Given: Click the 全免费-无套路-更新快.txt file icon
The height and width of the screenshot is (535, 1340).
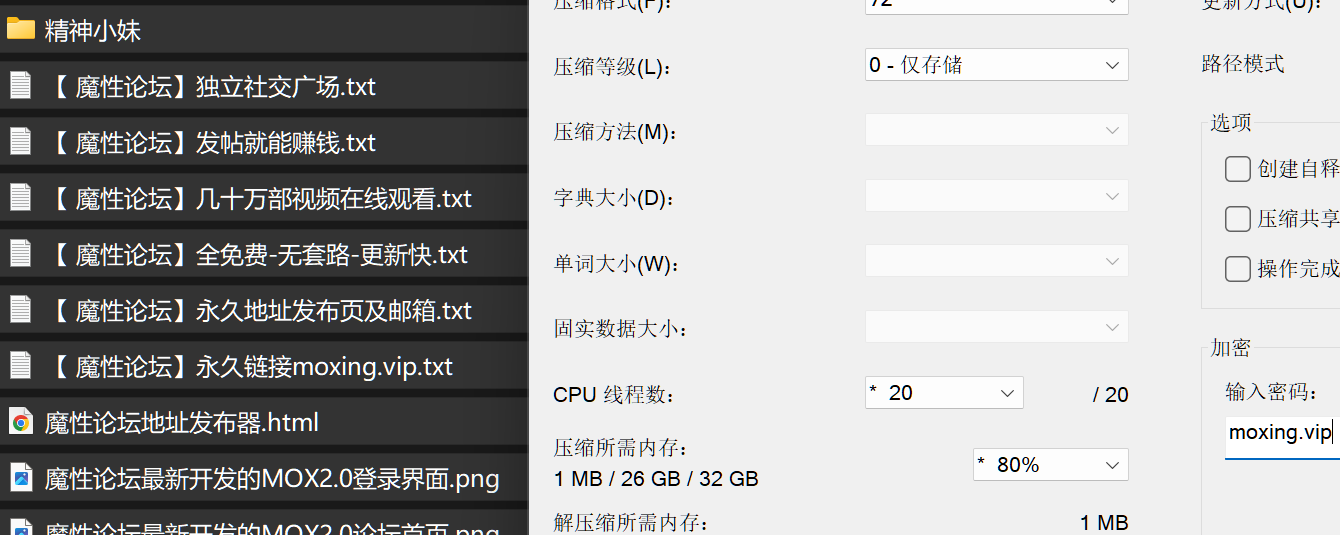Looking at the screenshot, I should click(20, 254).
